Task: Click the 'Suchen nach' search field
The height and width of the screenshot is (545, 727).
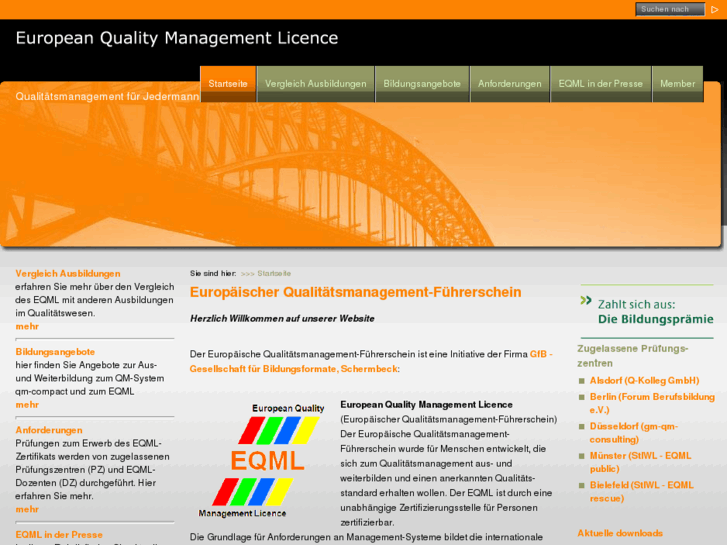Action: (670, 9)
